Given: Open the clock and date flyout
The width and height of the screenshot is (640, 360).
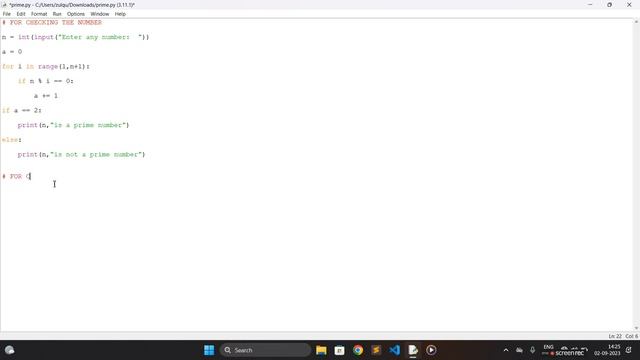Looking at the screenshot, I should tap(607, 350).
